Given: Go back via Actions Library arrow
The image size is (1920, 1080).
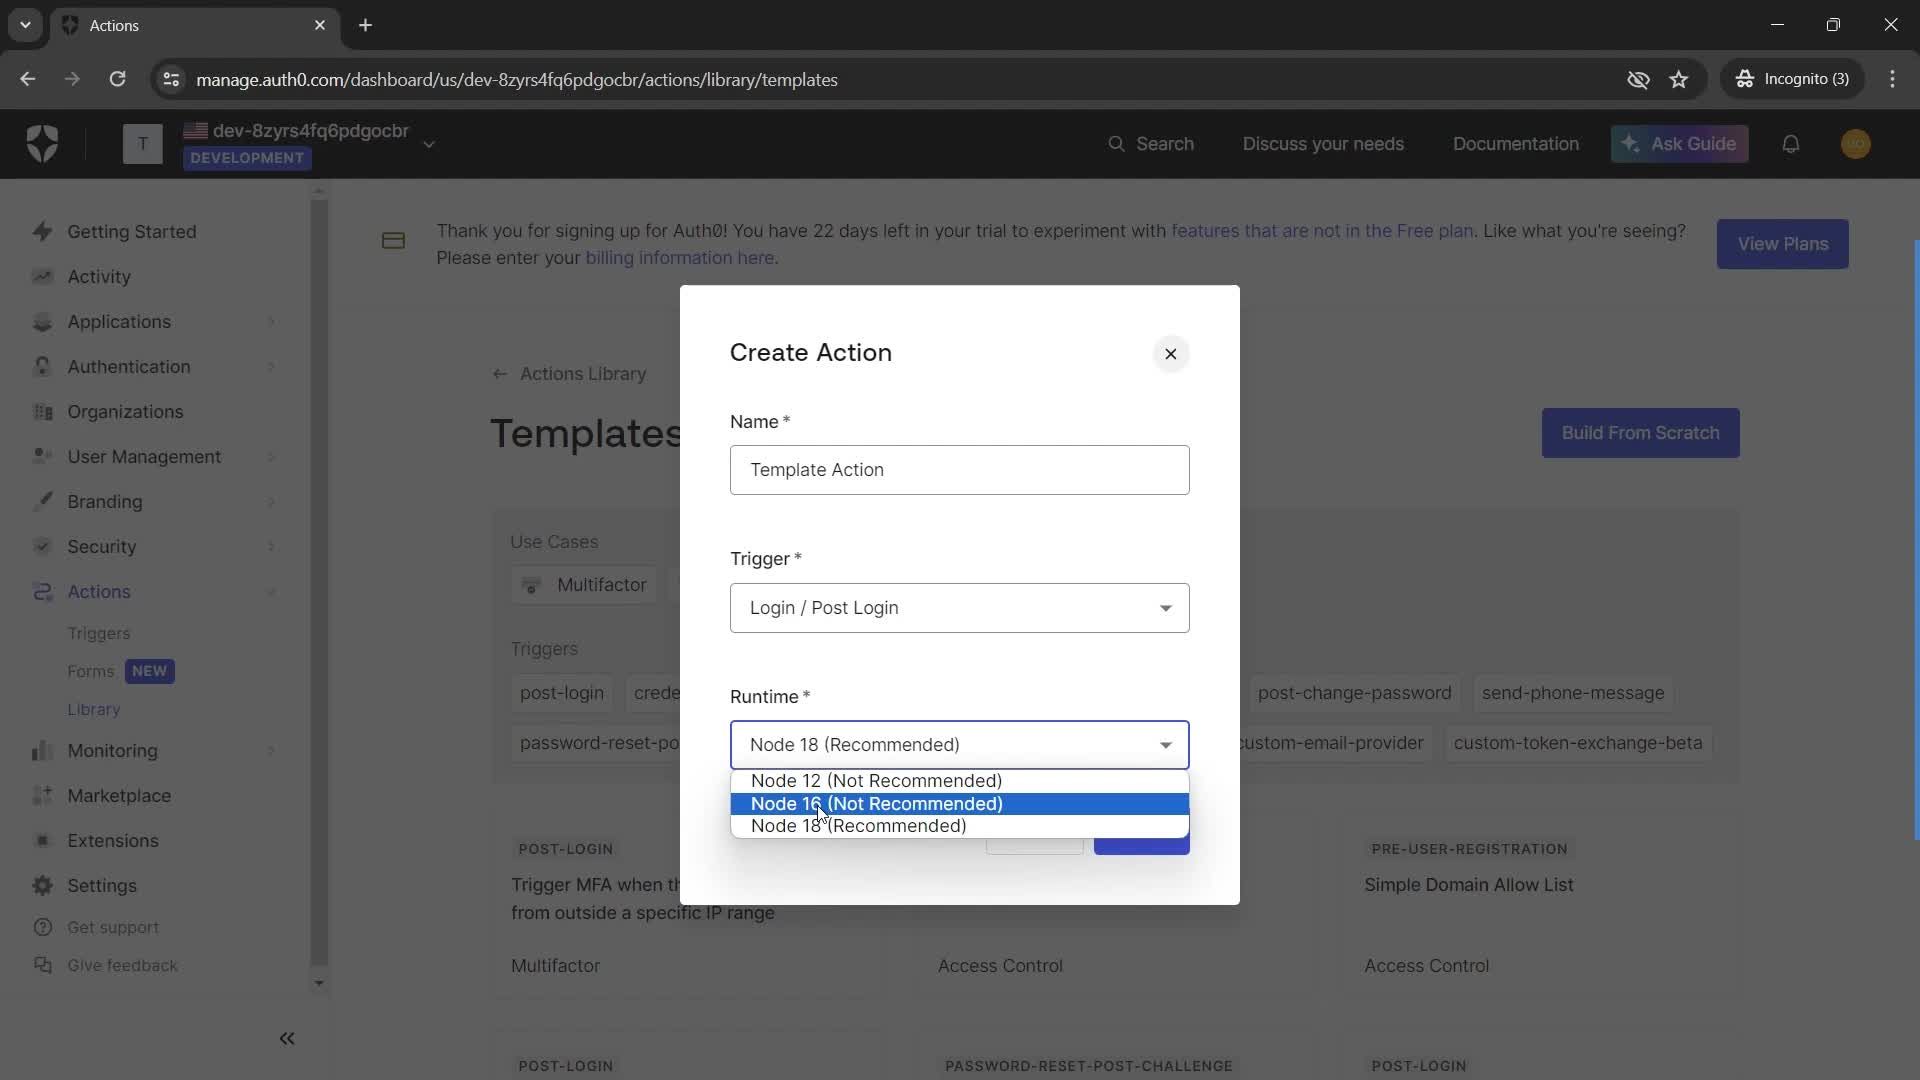Looking at the screenshot, I should pyautogui.click(x=499, y=374).
